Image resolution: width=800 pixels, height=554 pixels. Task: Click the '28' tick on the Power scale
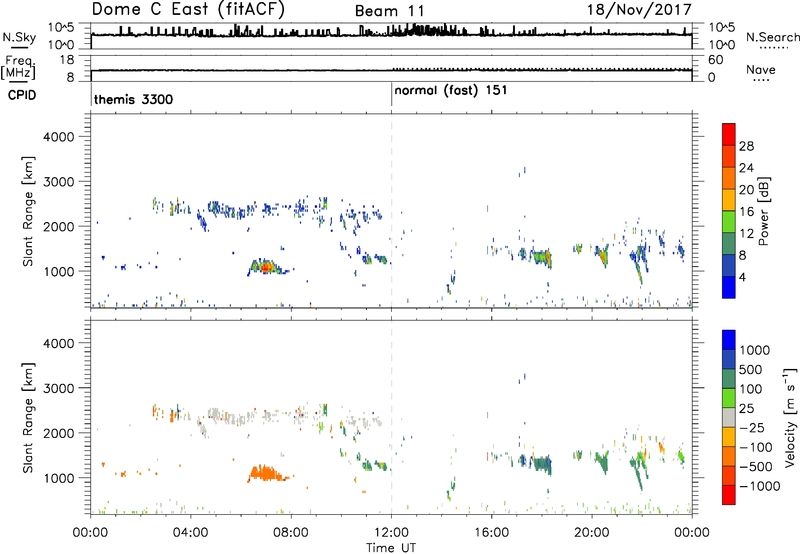pyautogui.click(x=746, y=146)
